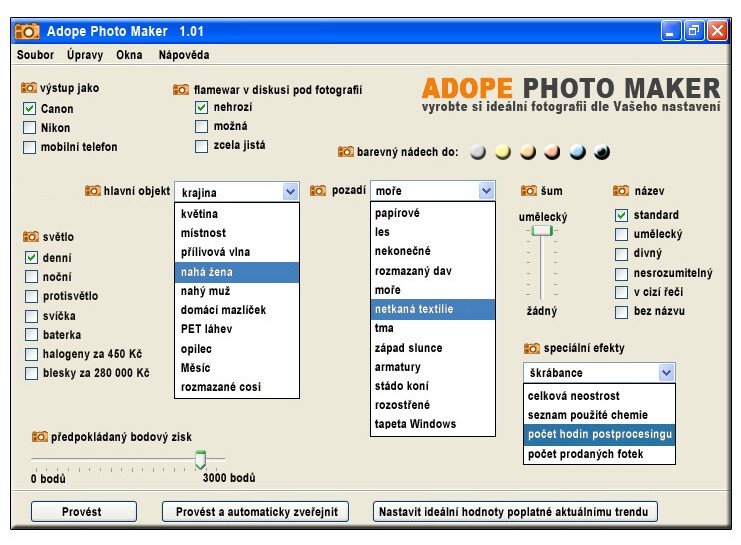Open the Nápověda menu
Screen dimensions: 741x545
183,55
